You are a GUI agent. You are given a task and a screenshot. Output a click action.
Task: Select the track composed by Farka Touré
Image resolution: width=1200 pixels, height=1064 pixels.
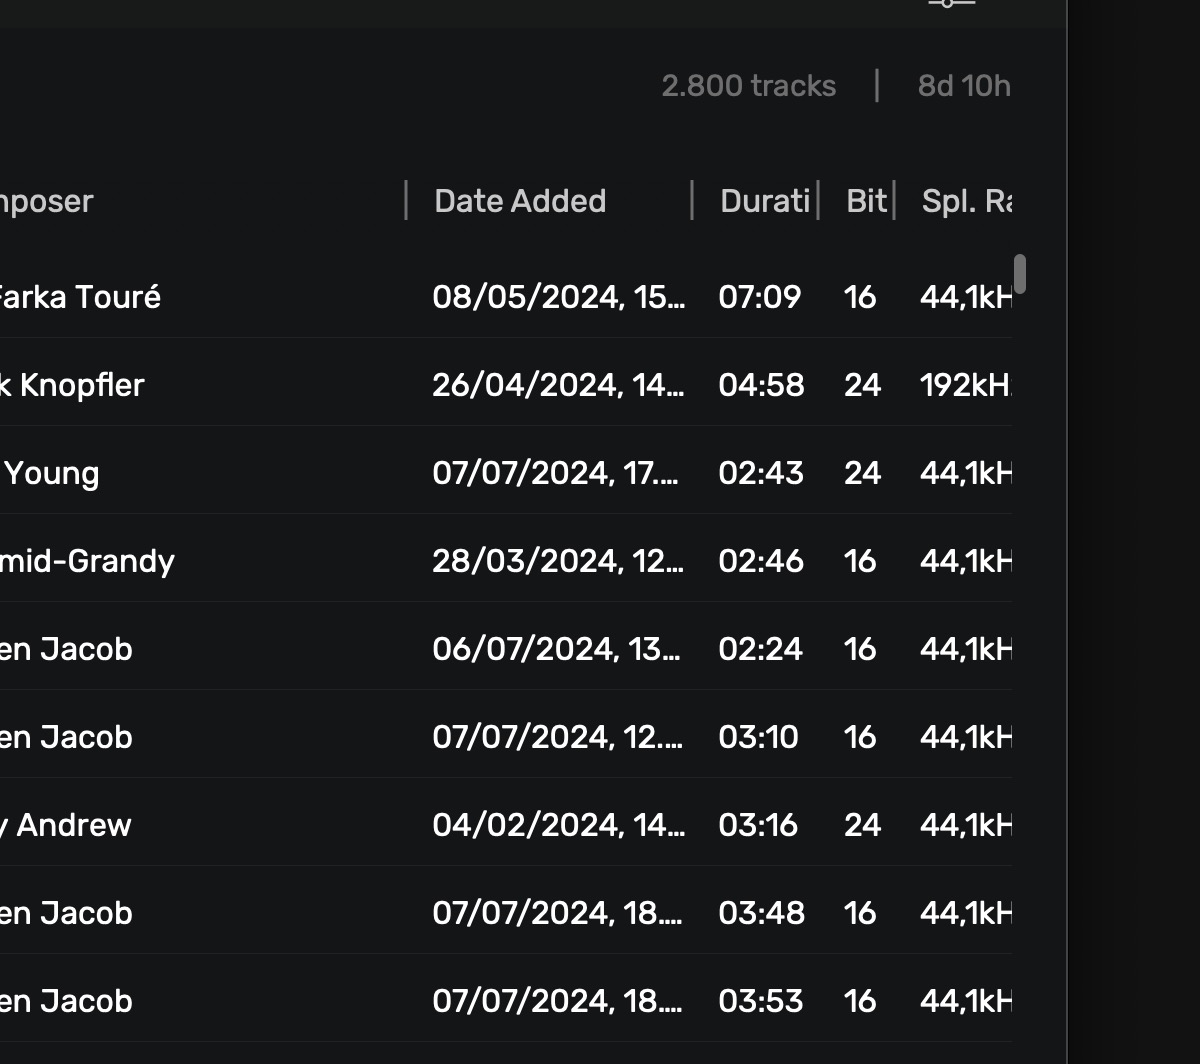80,297
